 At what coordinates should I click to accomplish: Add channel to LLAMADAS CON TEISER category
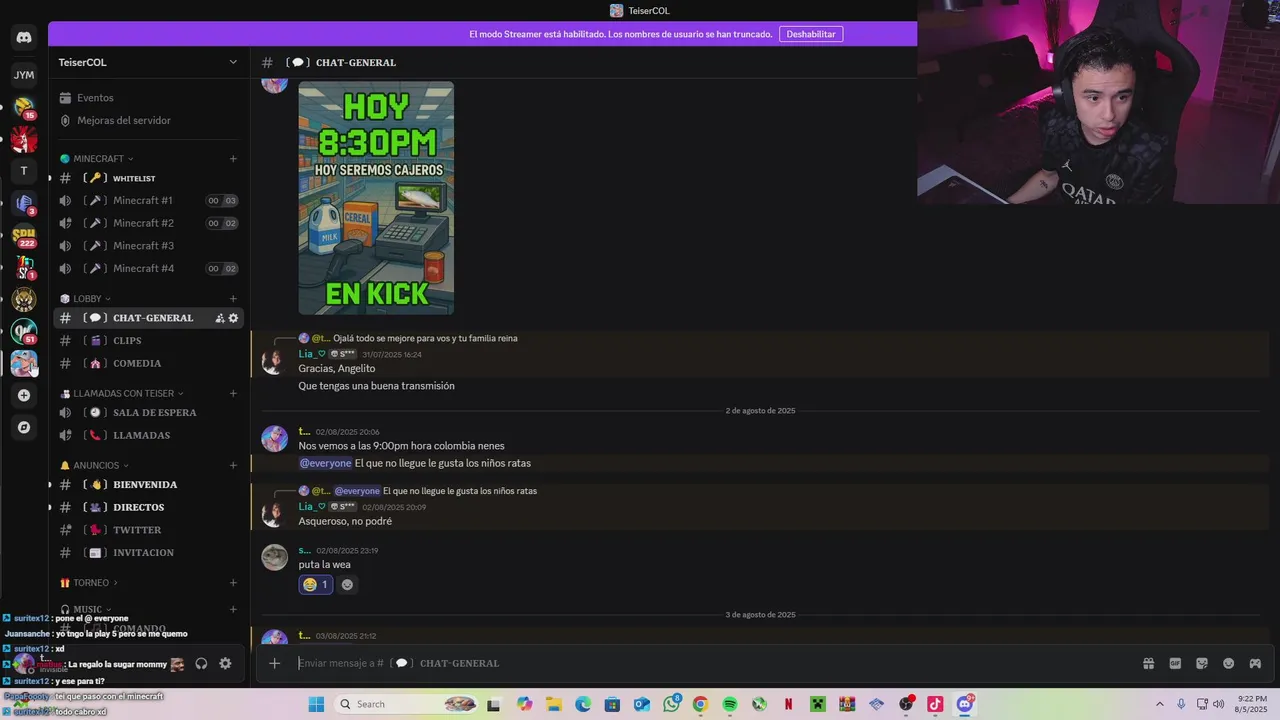point(233,394)
